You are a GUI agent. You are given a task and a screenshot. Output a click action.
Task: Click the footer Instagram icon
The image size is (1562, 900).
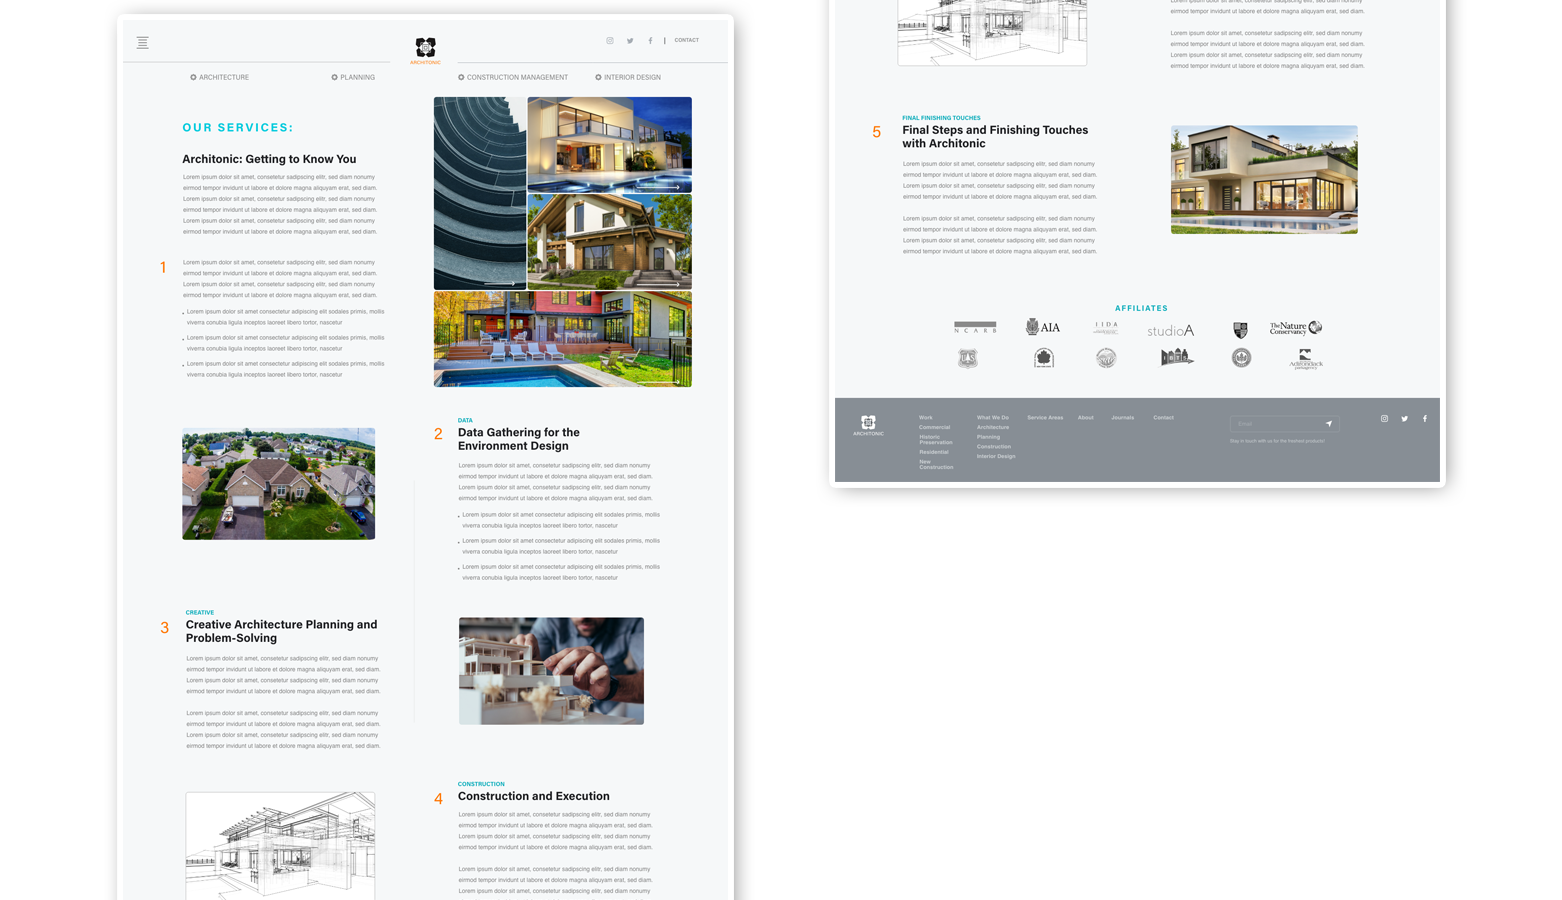coord(1384,419)
